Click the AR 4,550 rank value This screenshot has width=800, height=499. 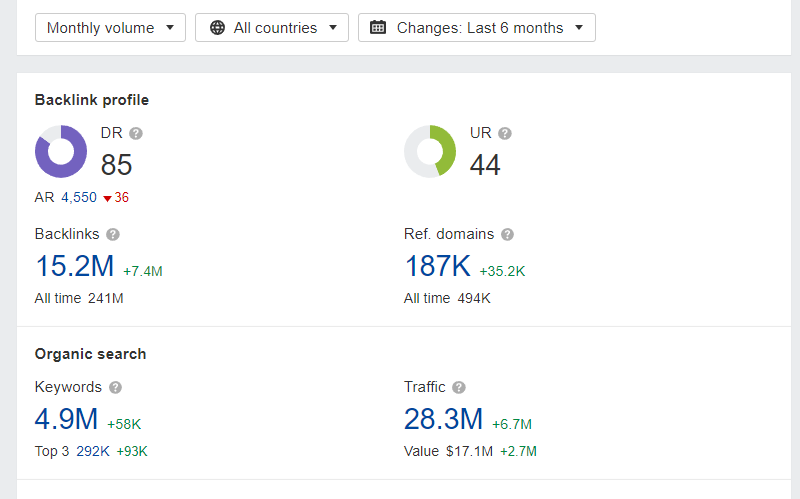(79, 197)
